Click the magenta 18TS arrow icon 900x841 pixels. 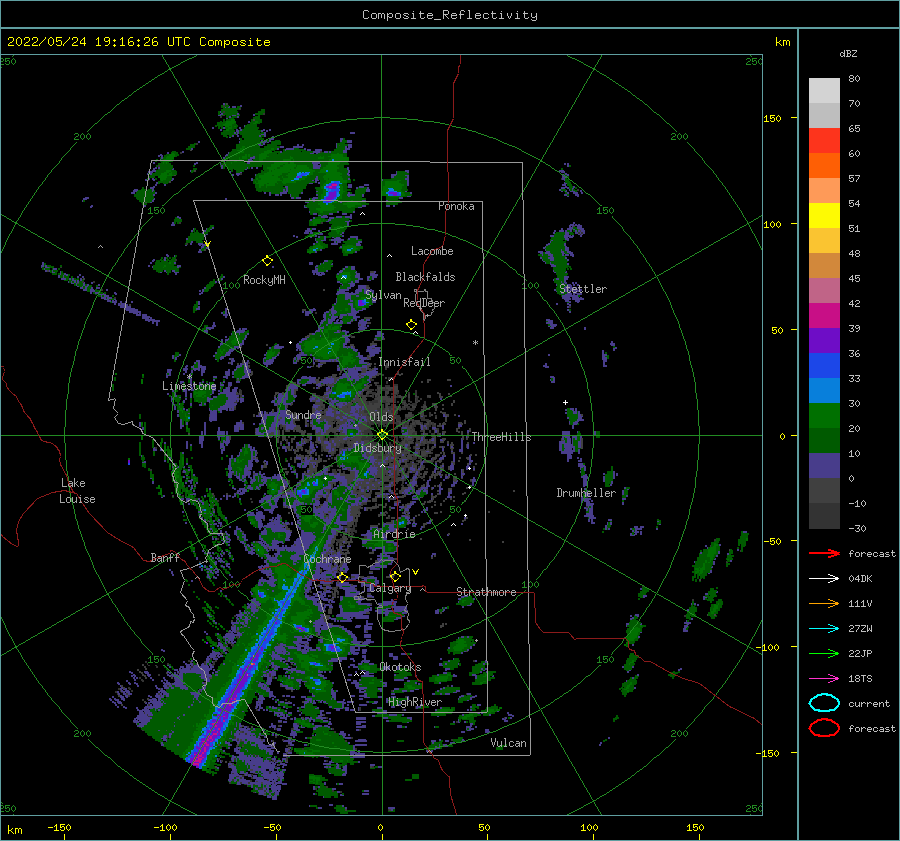click(824, 679)
